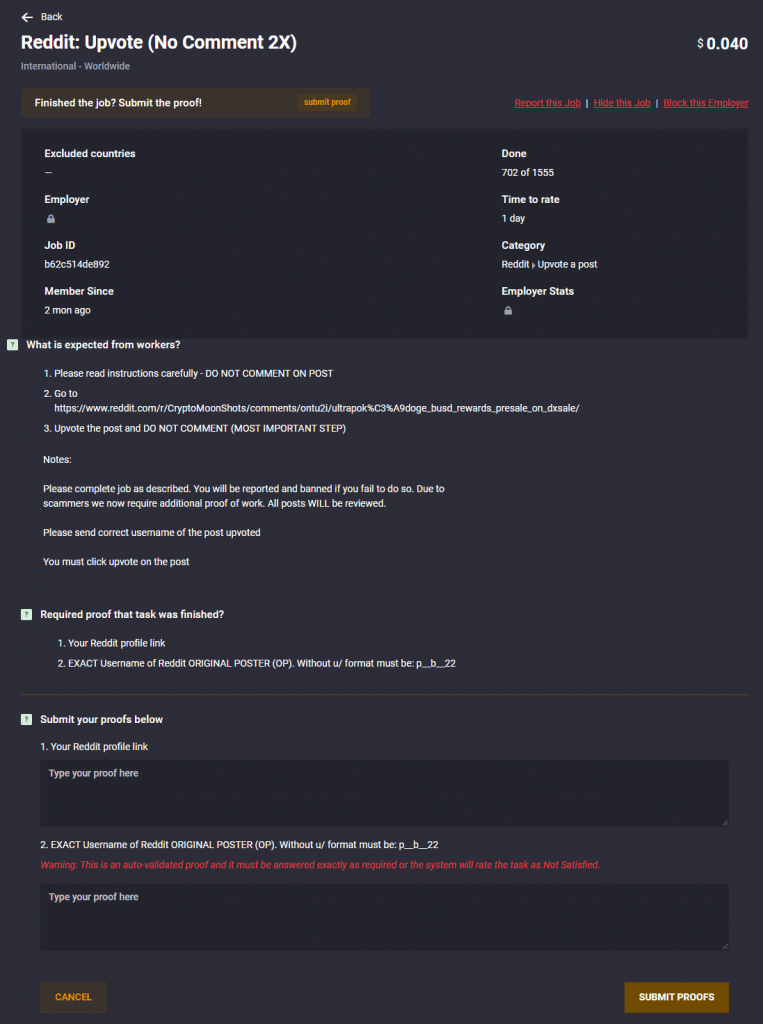Grab resize handle of profile link text area
763x1024 pixels.
(725, 823)
